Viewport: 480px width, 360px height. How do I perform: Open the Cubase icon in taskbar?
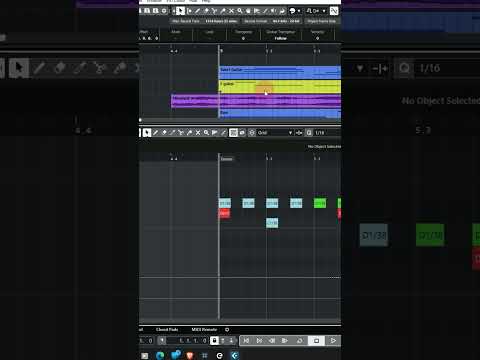pyautogui.click(x=235, y=356)
